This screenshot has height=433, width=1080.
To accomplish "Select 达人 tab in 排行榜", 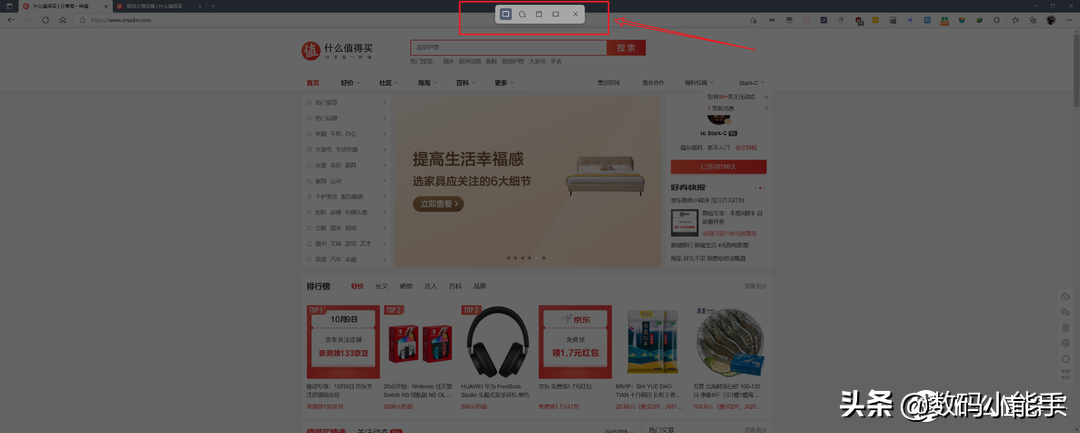I will pos(431,286).
